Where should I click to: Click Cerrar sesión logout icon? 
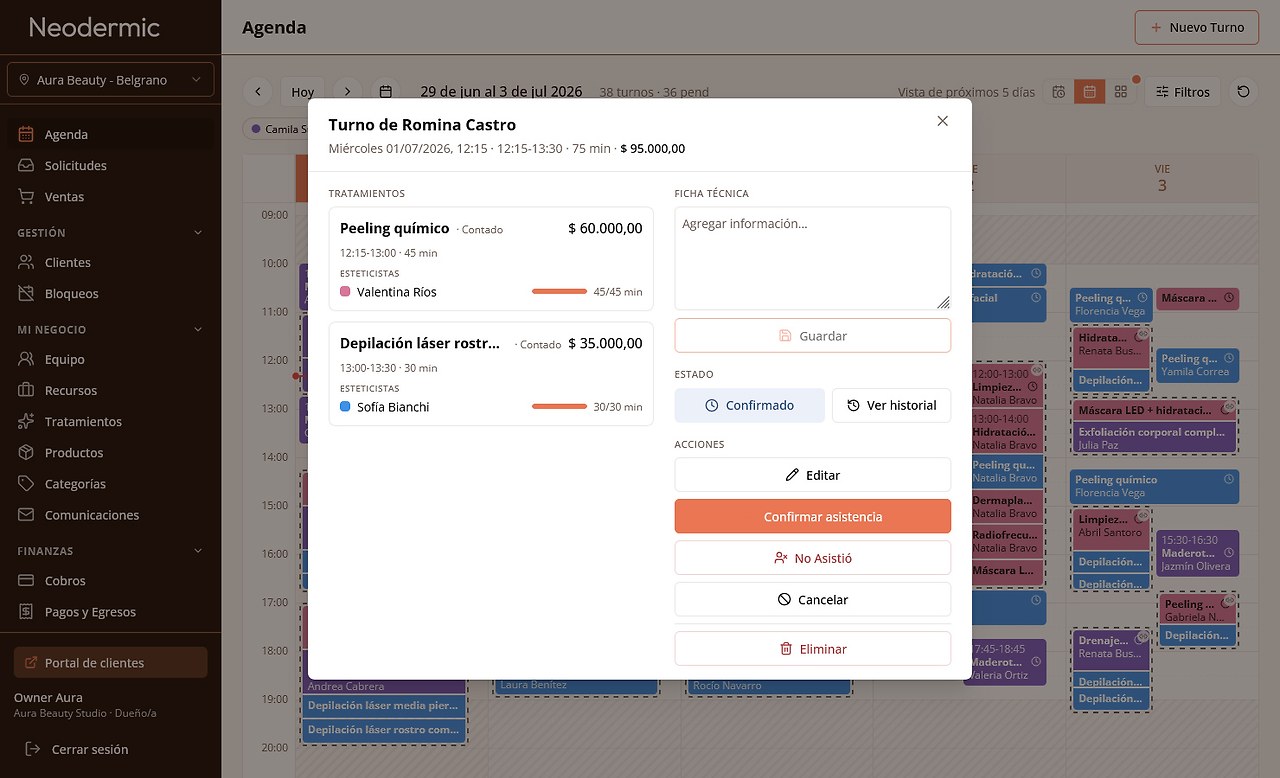click(33, 749)
